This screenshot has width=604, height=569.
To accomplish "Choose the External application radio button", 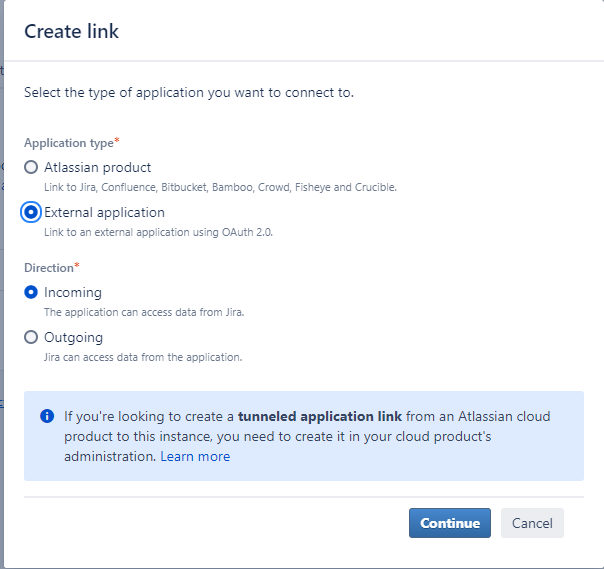I will 31,212.
